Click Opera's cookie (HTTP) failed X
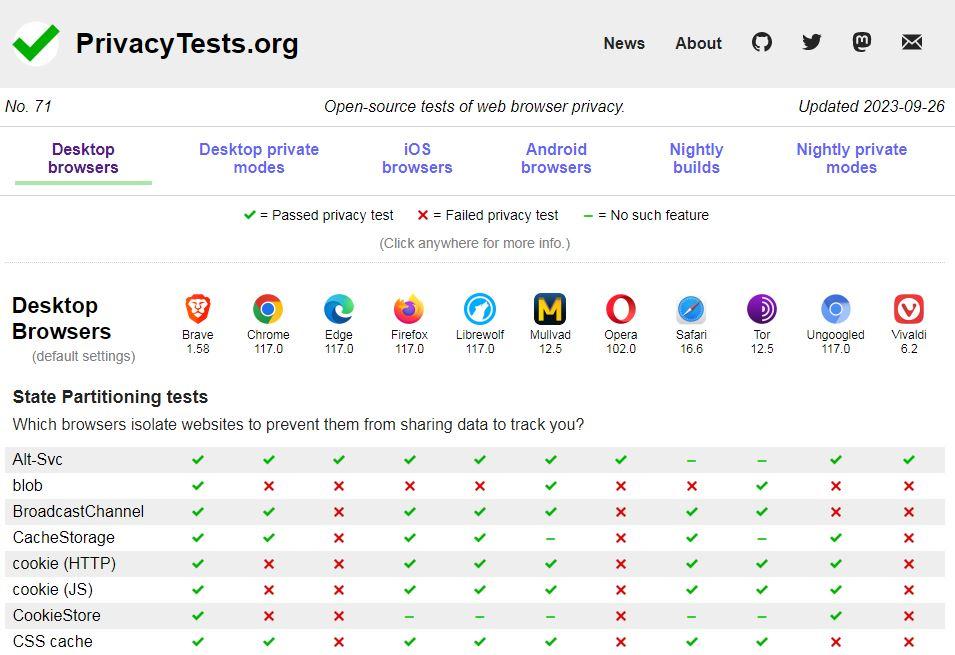 621,564
